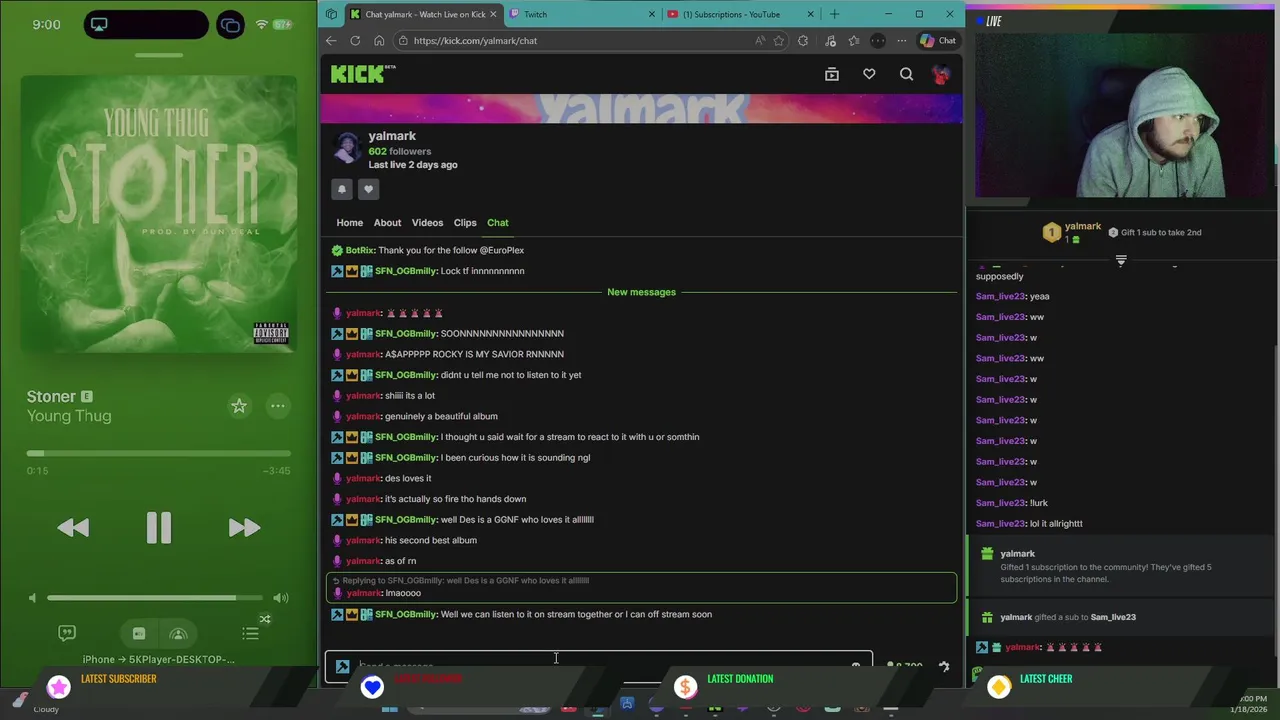Refresh the Kick page
Image resolution: width=1280 pixels, height=720 pixels.
coord(355,41)
